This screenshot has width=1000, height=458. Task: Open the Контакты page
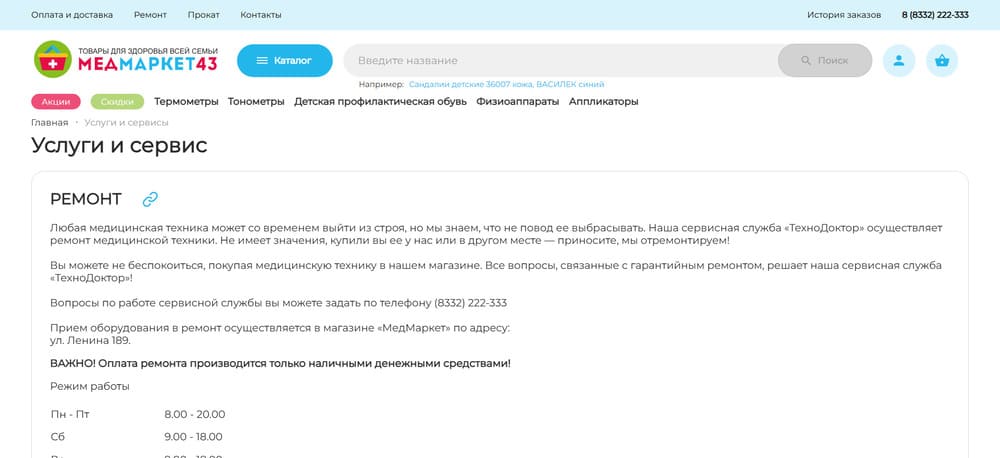point(261,15)
